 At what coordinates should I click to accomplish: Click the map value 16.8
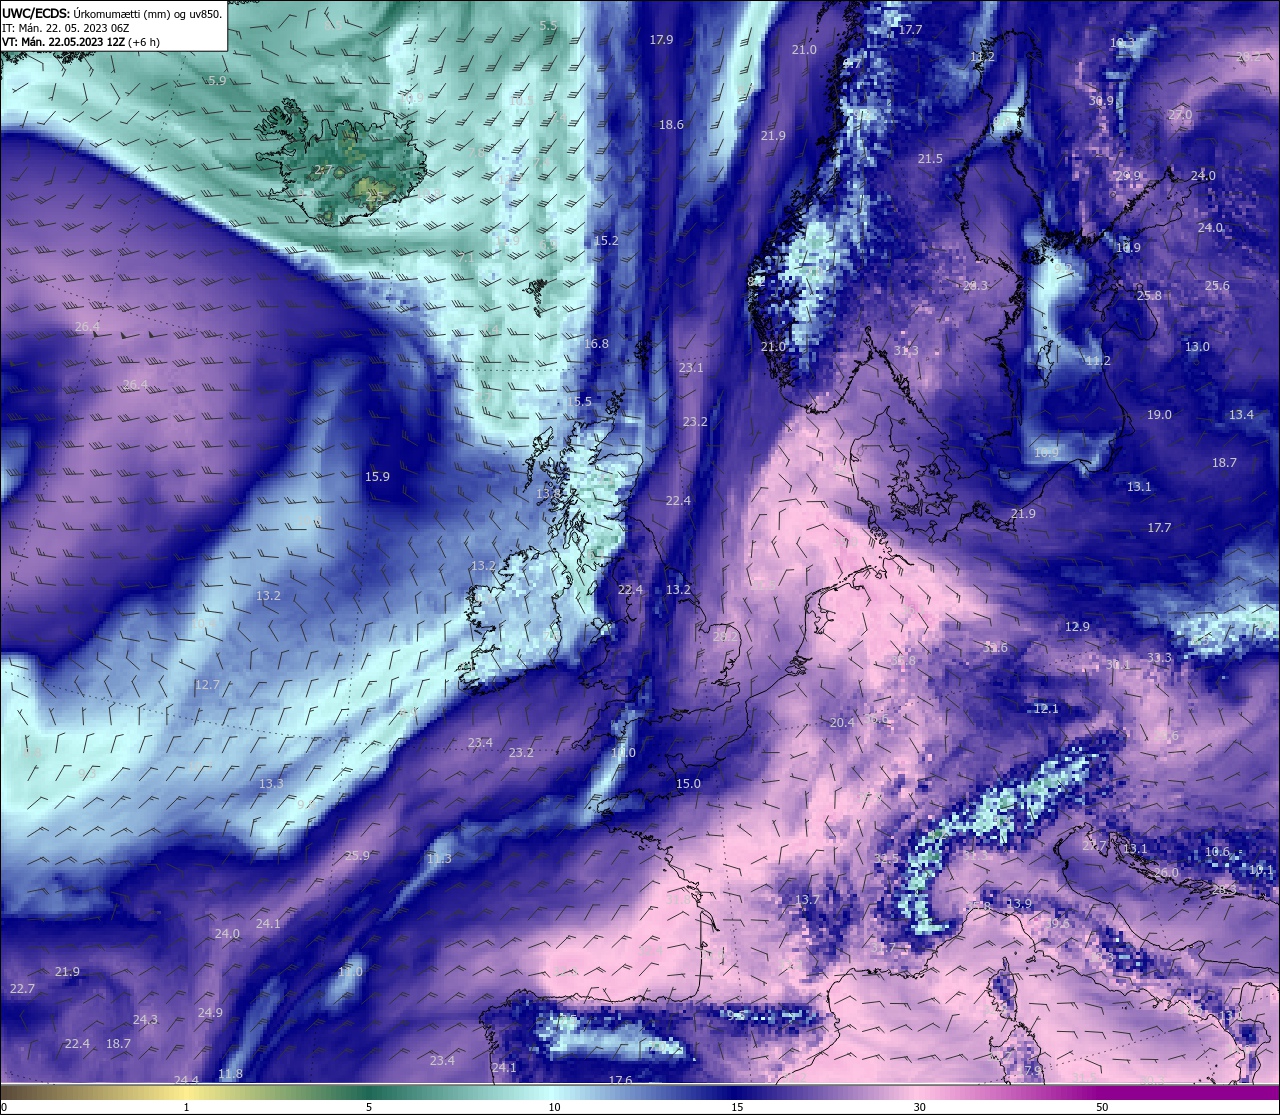[x=596, y=344]
